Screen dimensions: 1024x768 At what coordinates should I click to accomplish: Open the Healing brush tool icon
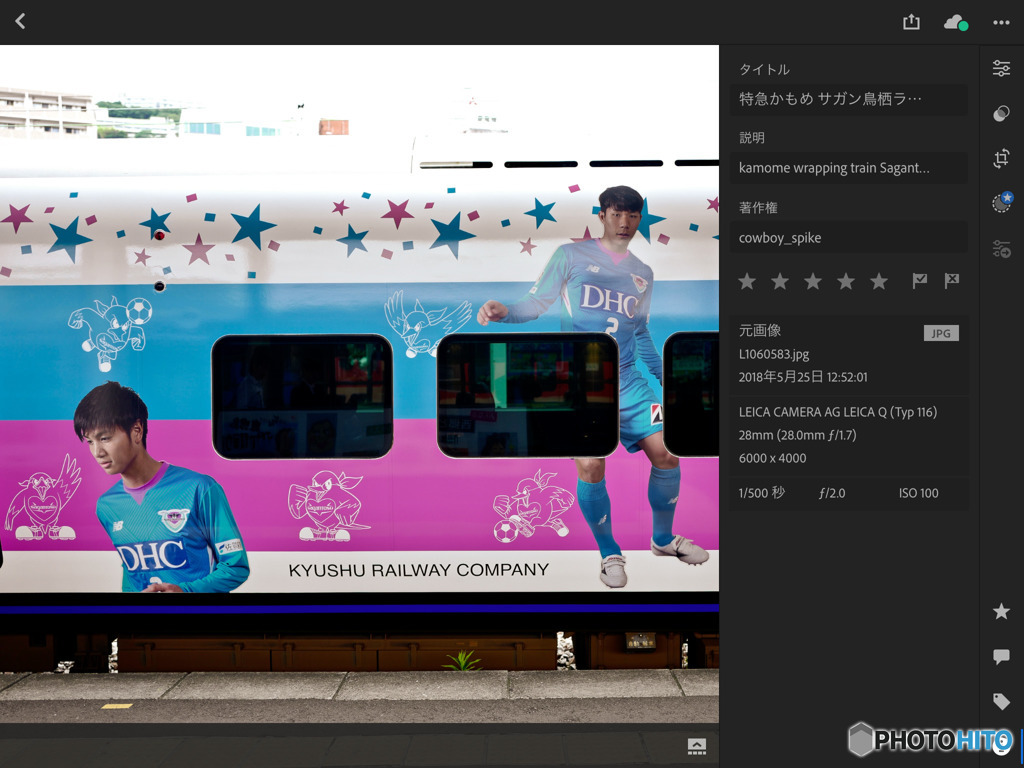(1001, 113)
